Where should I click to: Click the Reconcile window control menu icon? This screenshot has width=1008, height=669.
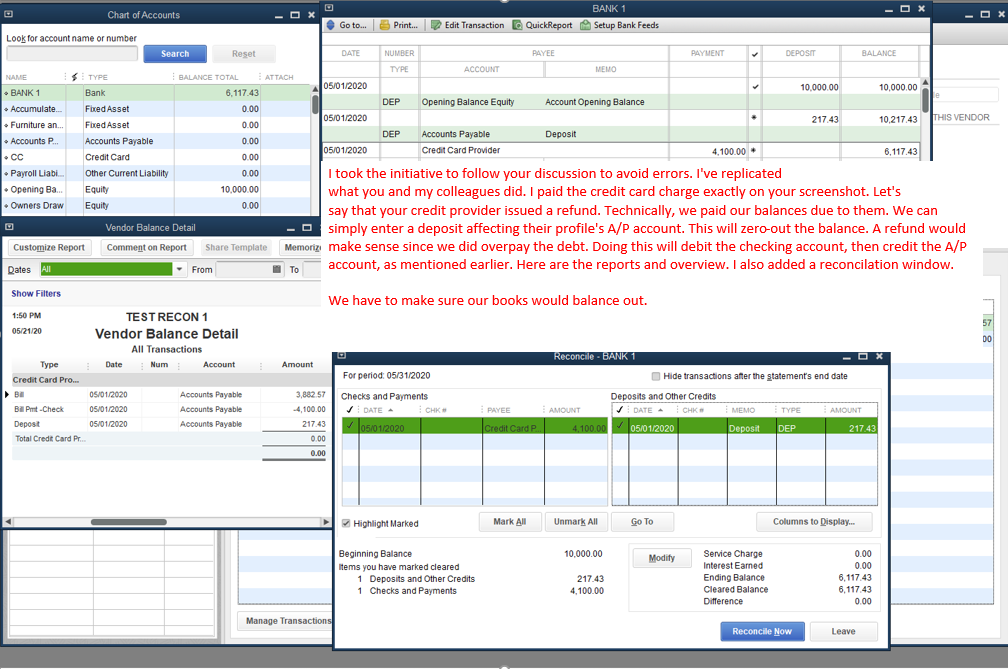(342, 355)
